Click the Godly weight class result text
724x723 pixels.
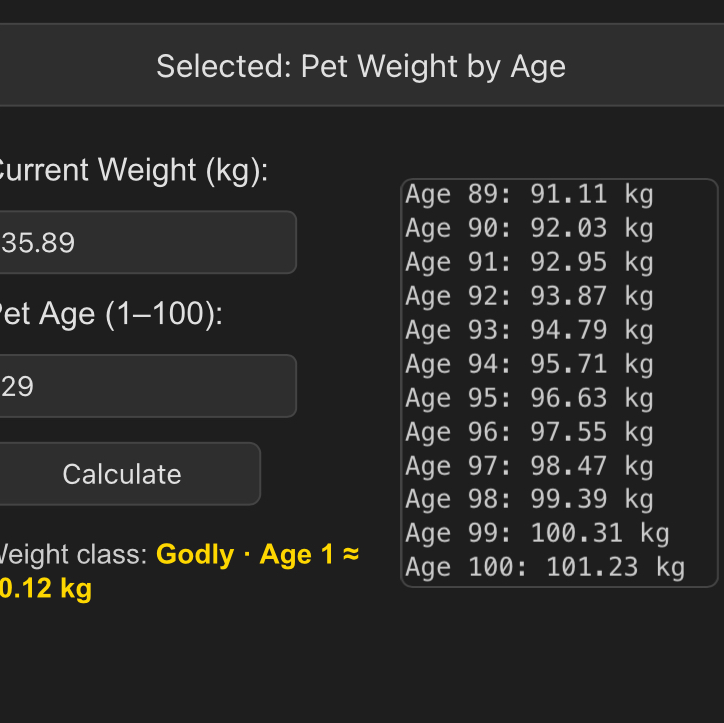[195, 554]
